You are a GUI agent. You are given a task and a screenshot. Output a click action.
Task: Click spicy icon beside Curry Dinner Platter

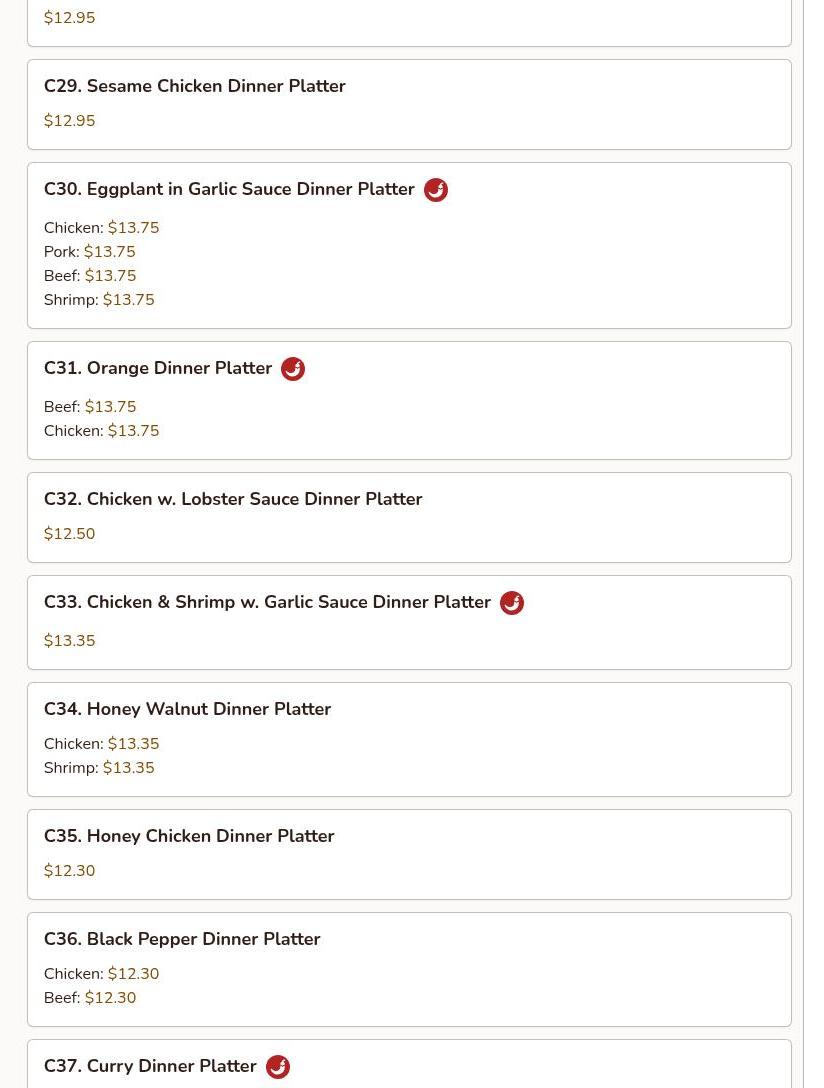pyautogui.click(x=278, y=1066)
